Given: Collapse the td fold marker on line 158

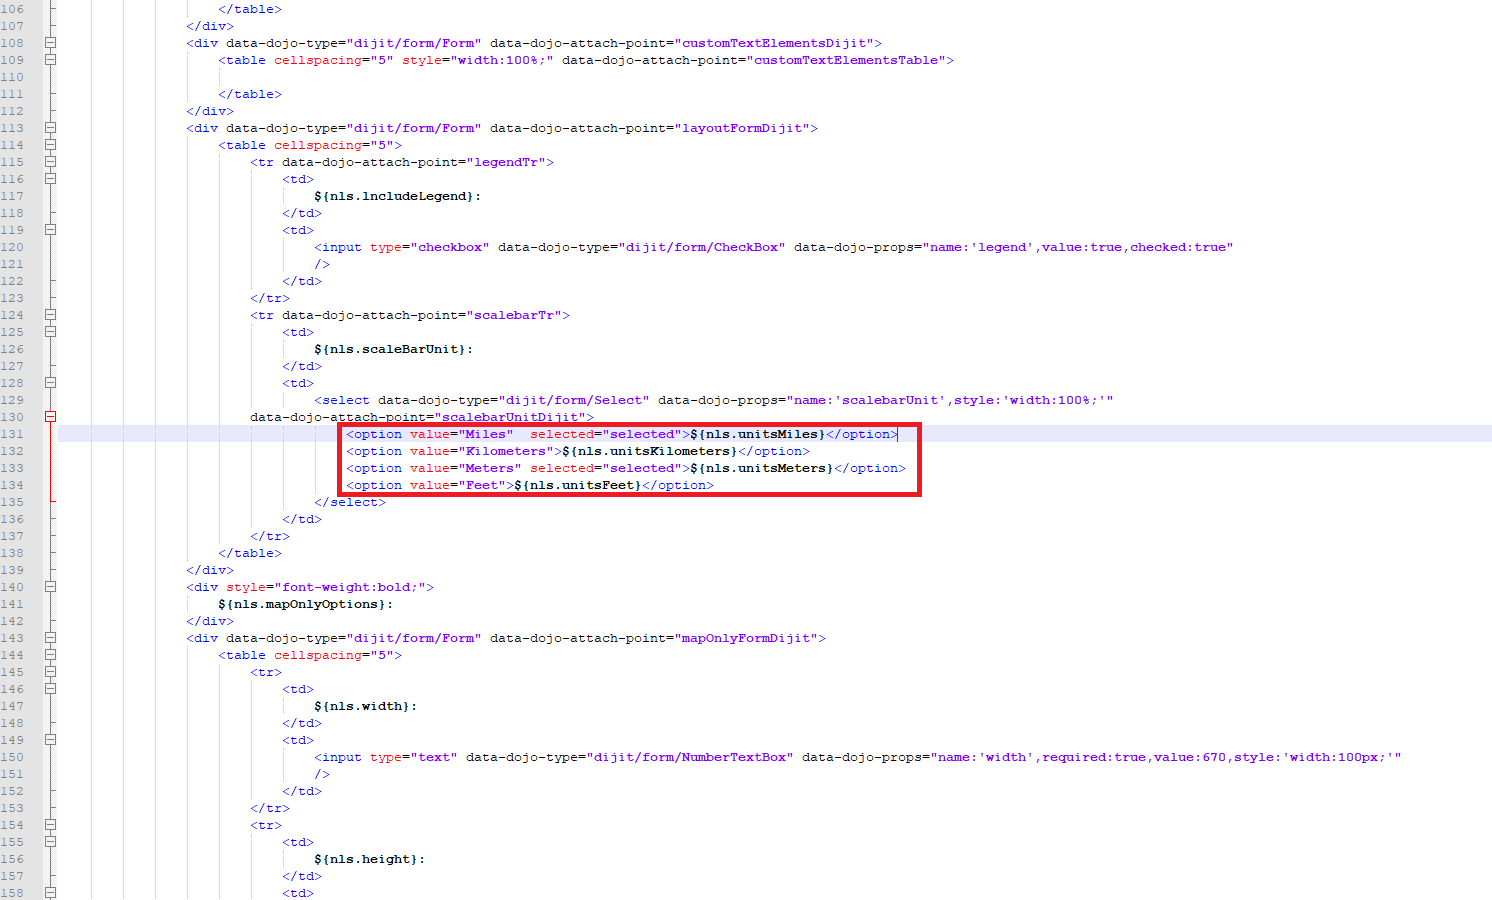Looking at the screenshot, I should click(50, 893).
